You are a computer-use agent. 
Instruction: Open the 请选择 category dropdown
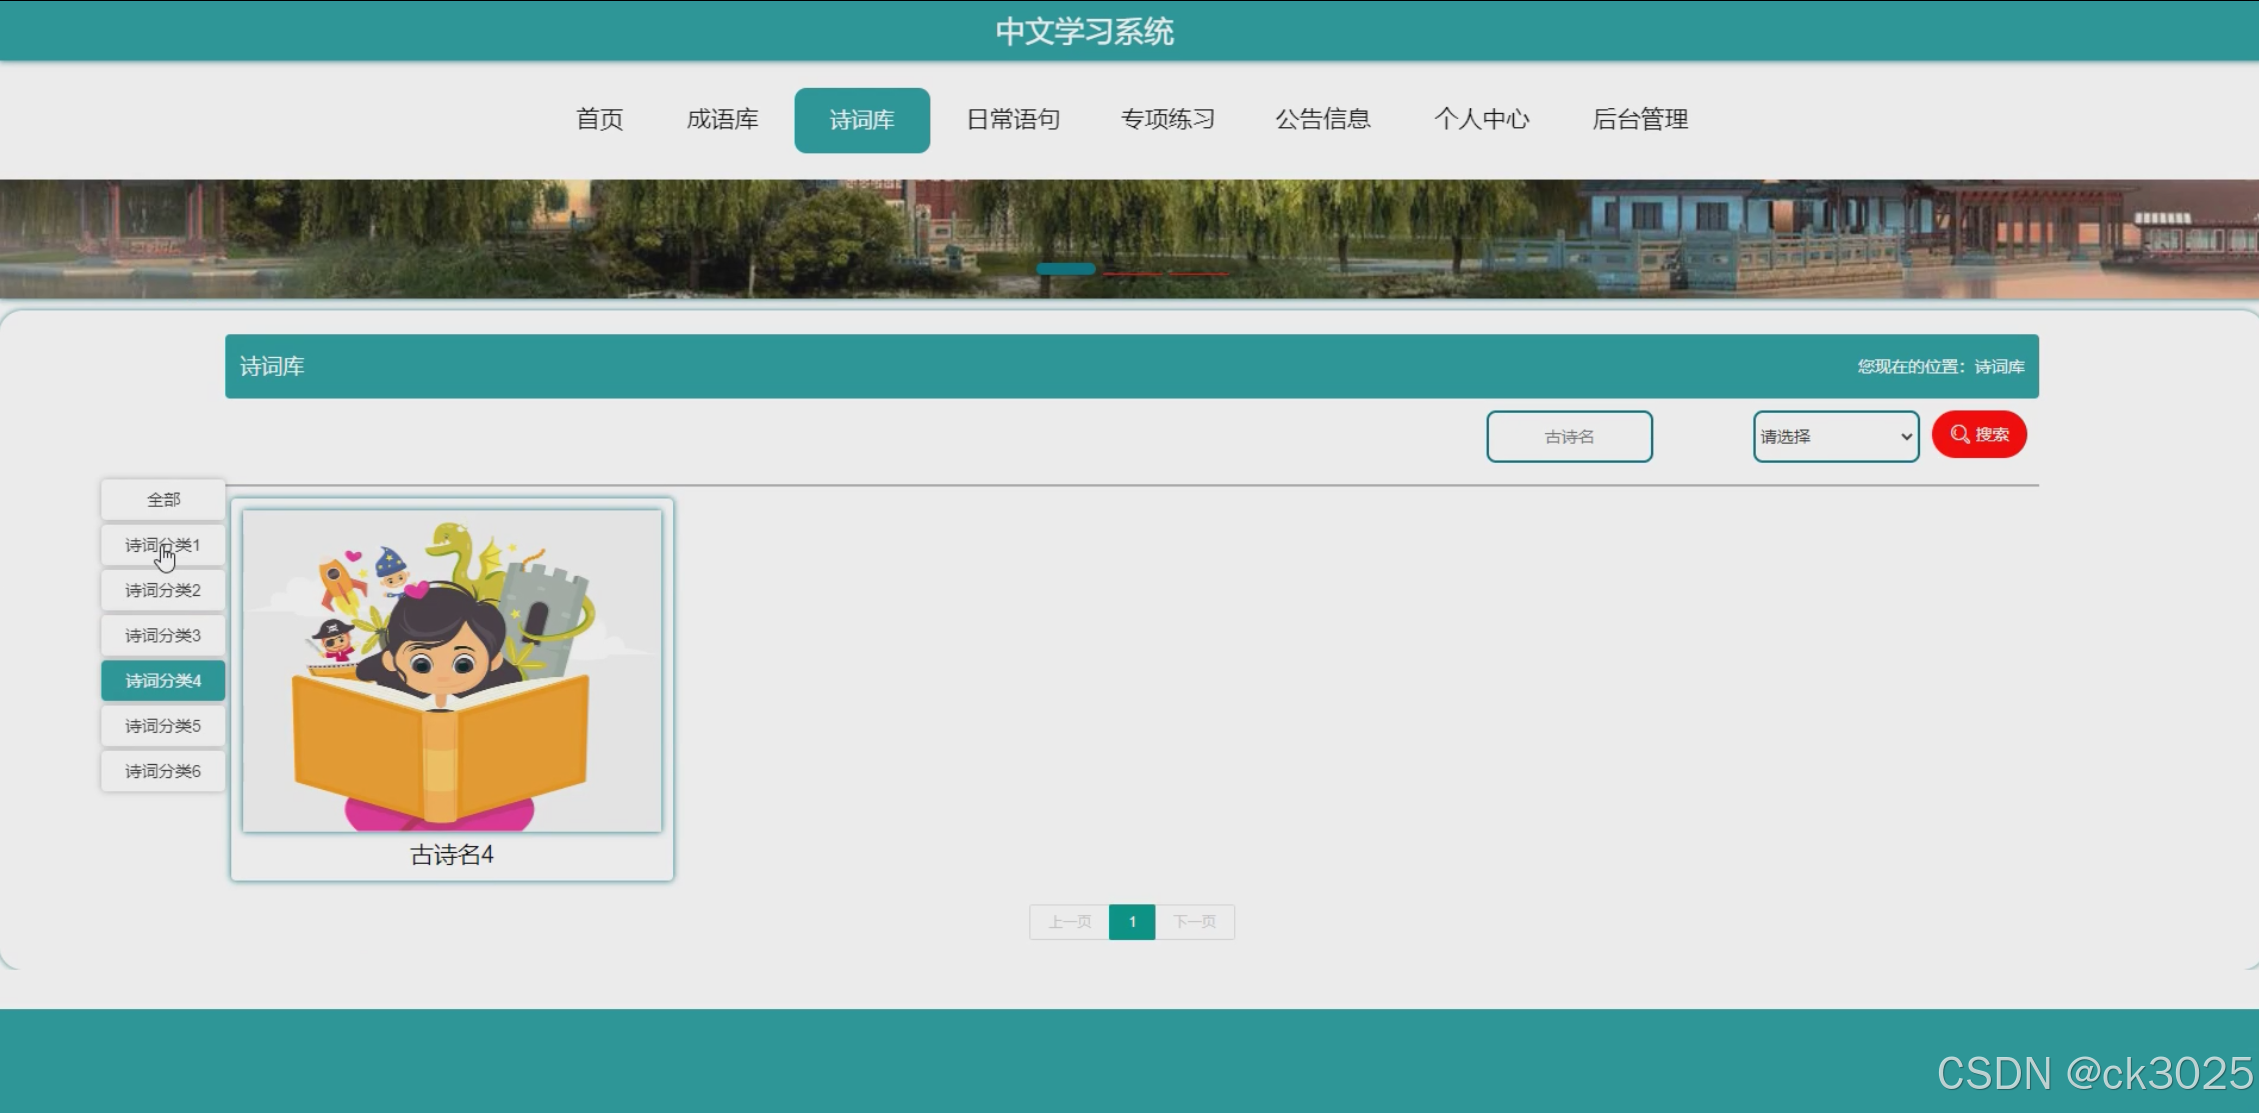[1835, 437]
